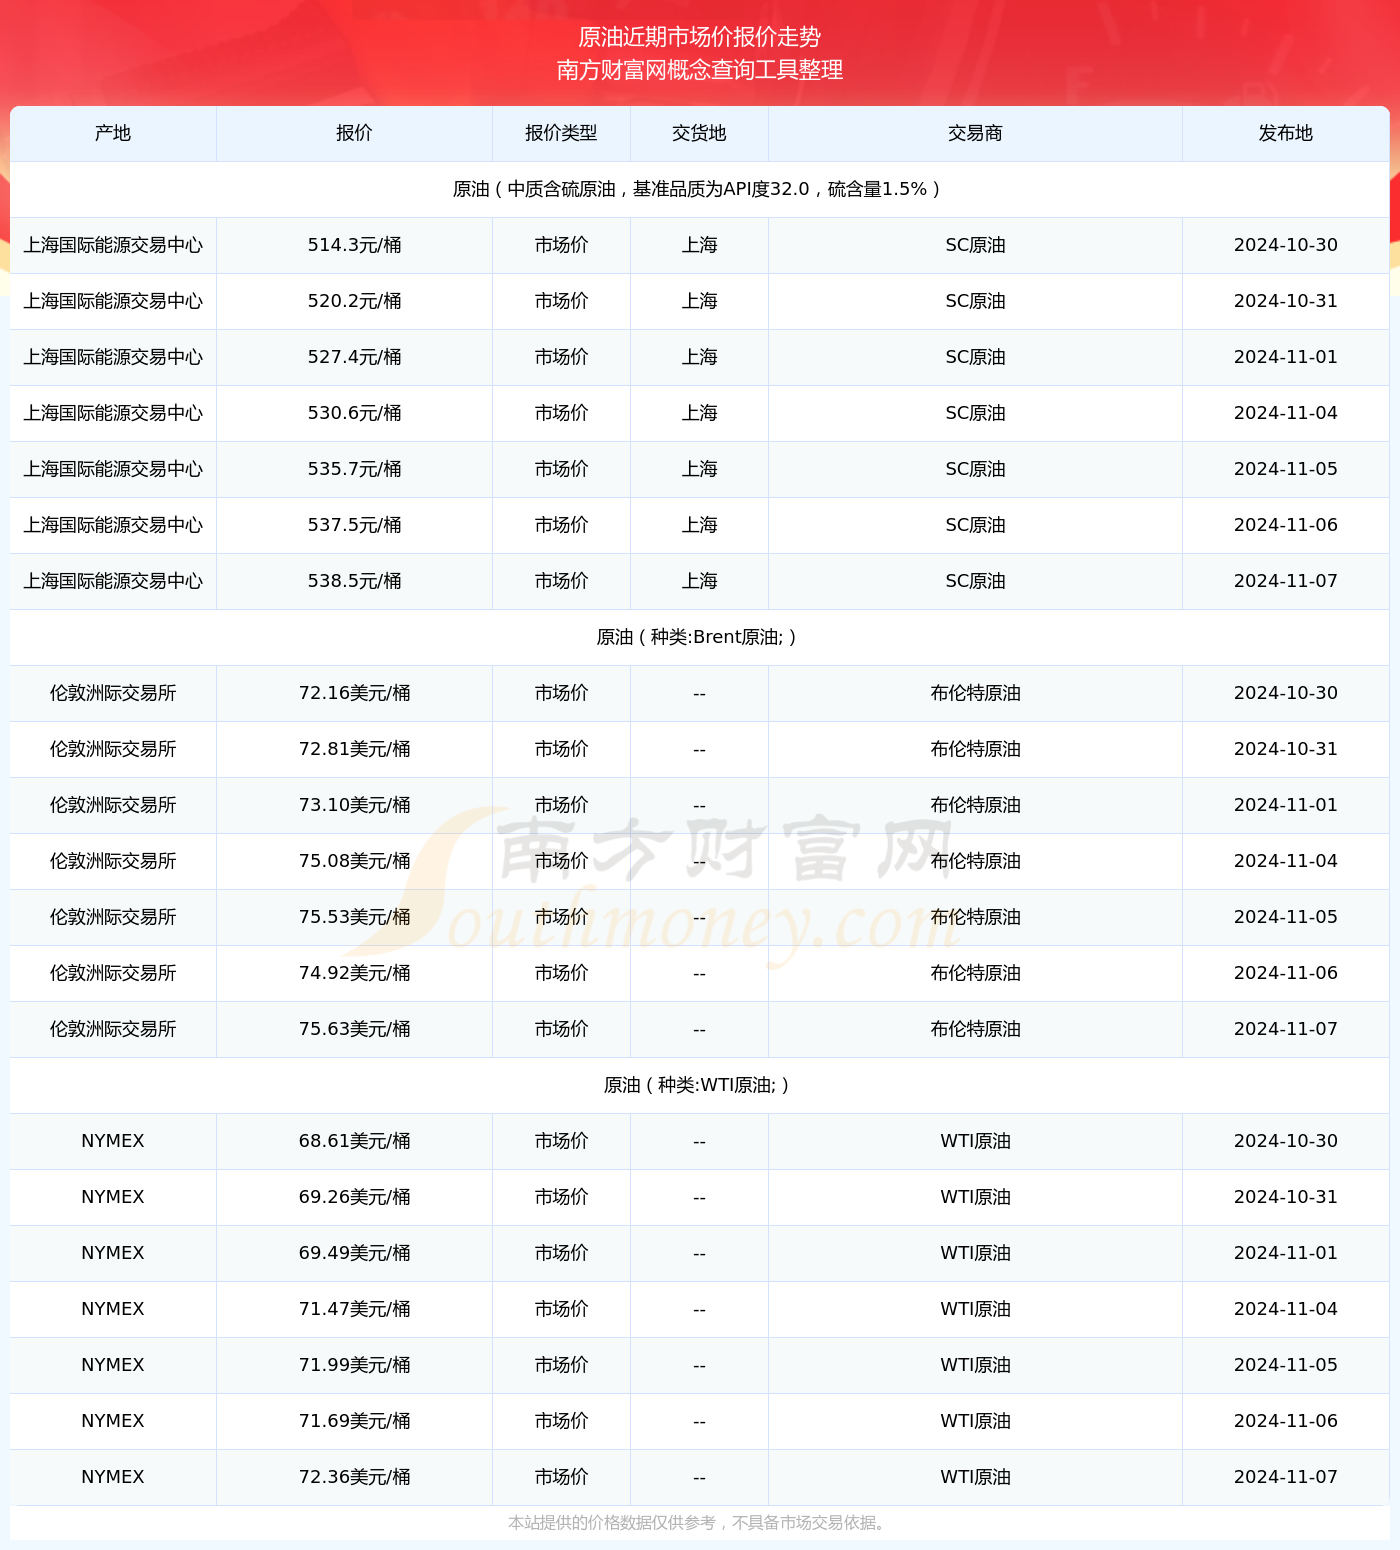This screenshot has width=1400, height=1550.
Task: Click 上海国际能源交易中心 in the 514.3元 row
Action: [113, 246]
